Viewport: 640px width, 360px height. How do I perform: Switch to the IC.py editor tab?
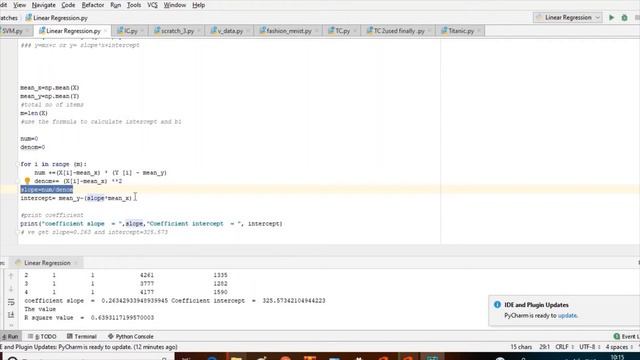point(131,31)
